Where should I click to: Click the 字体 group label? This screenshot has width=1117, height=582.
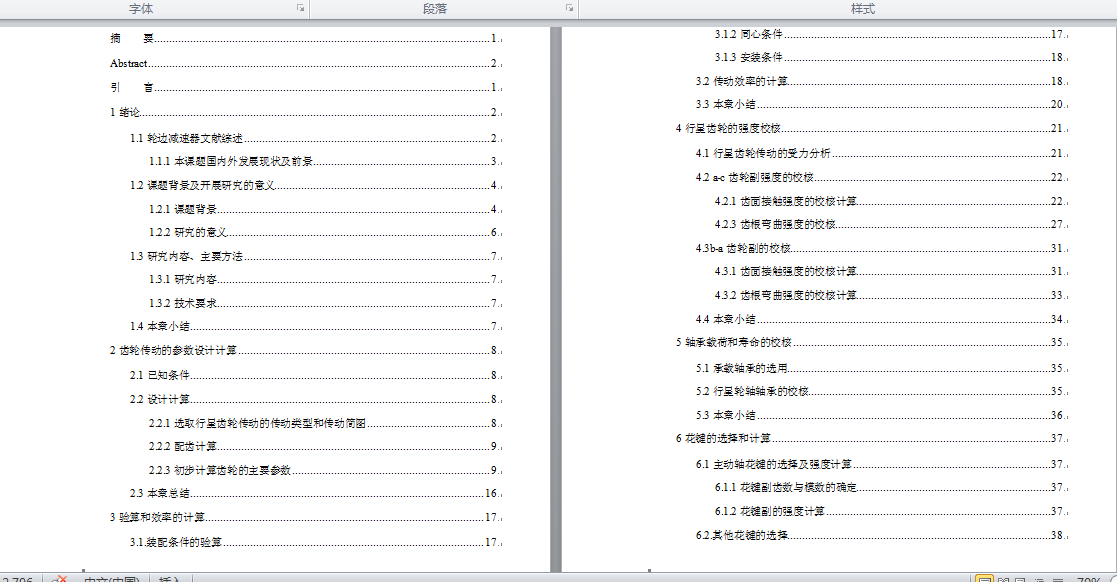point(141,9)
